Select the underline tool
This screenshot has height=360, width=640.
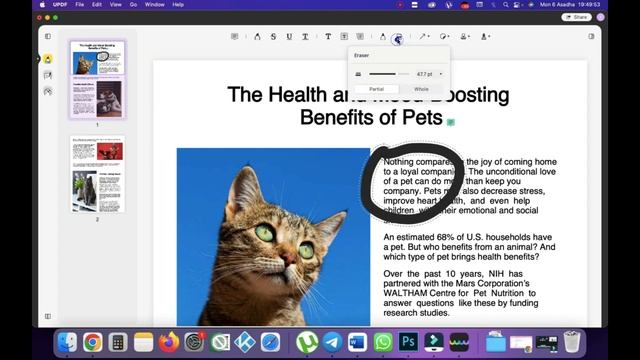(x=289, y=36)
